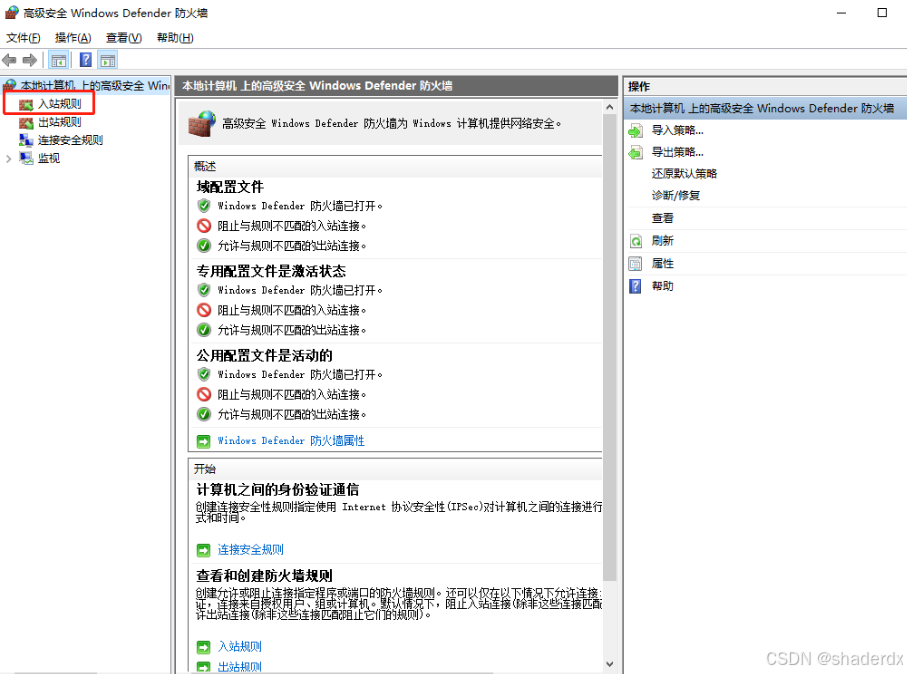Click 还原默认策略 action
Image resolution: width=907 pixels, height=674 pixels.
[x=684, y=174]
